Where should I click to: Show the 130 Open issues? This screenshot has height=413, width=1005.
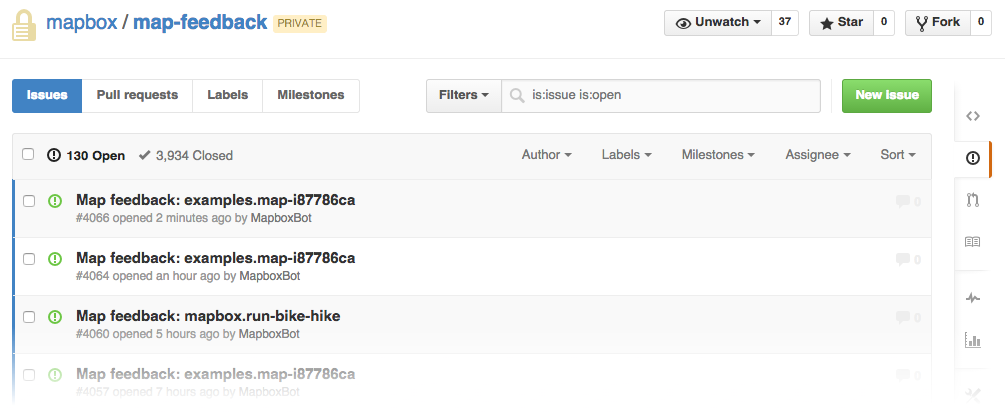(86, 155)
